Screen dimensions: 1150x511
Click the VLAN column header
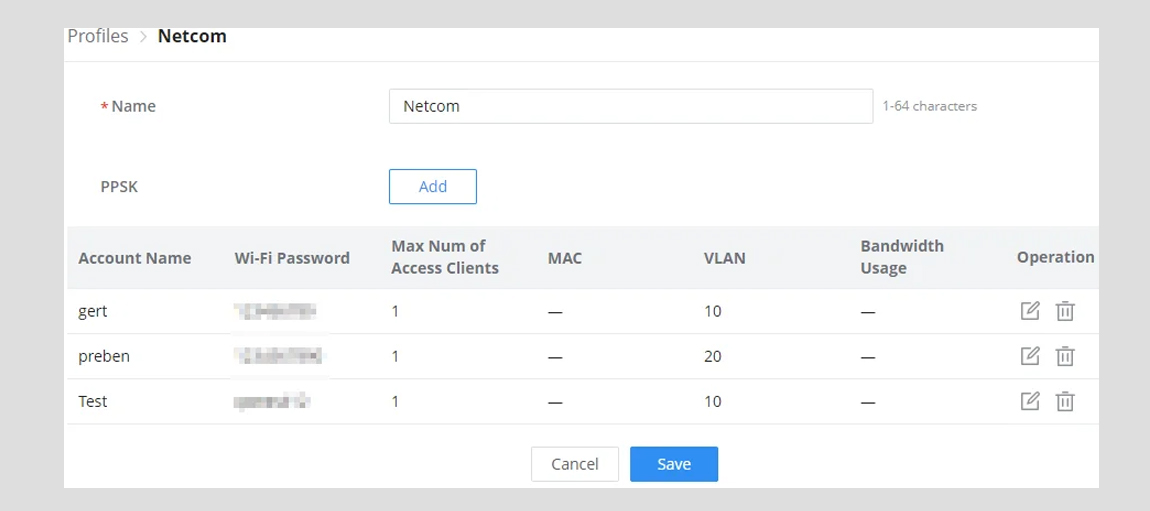(724, 258)
